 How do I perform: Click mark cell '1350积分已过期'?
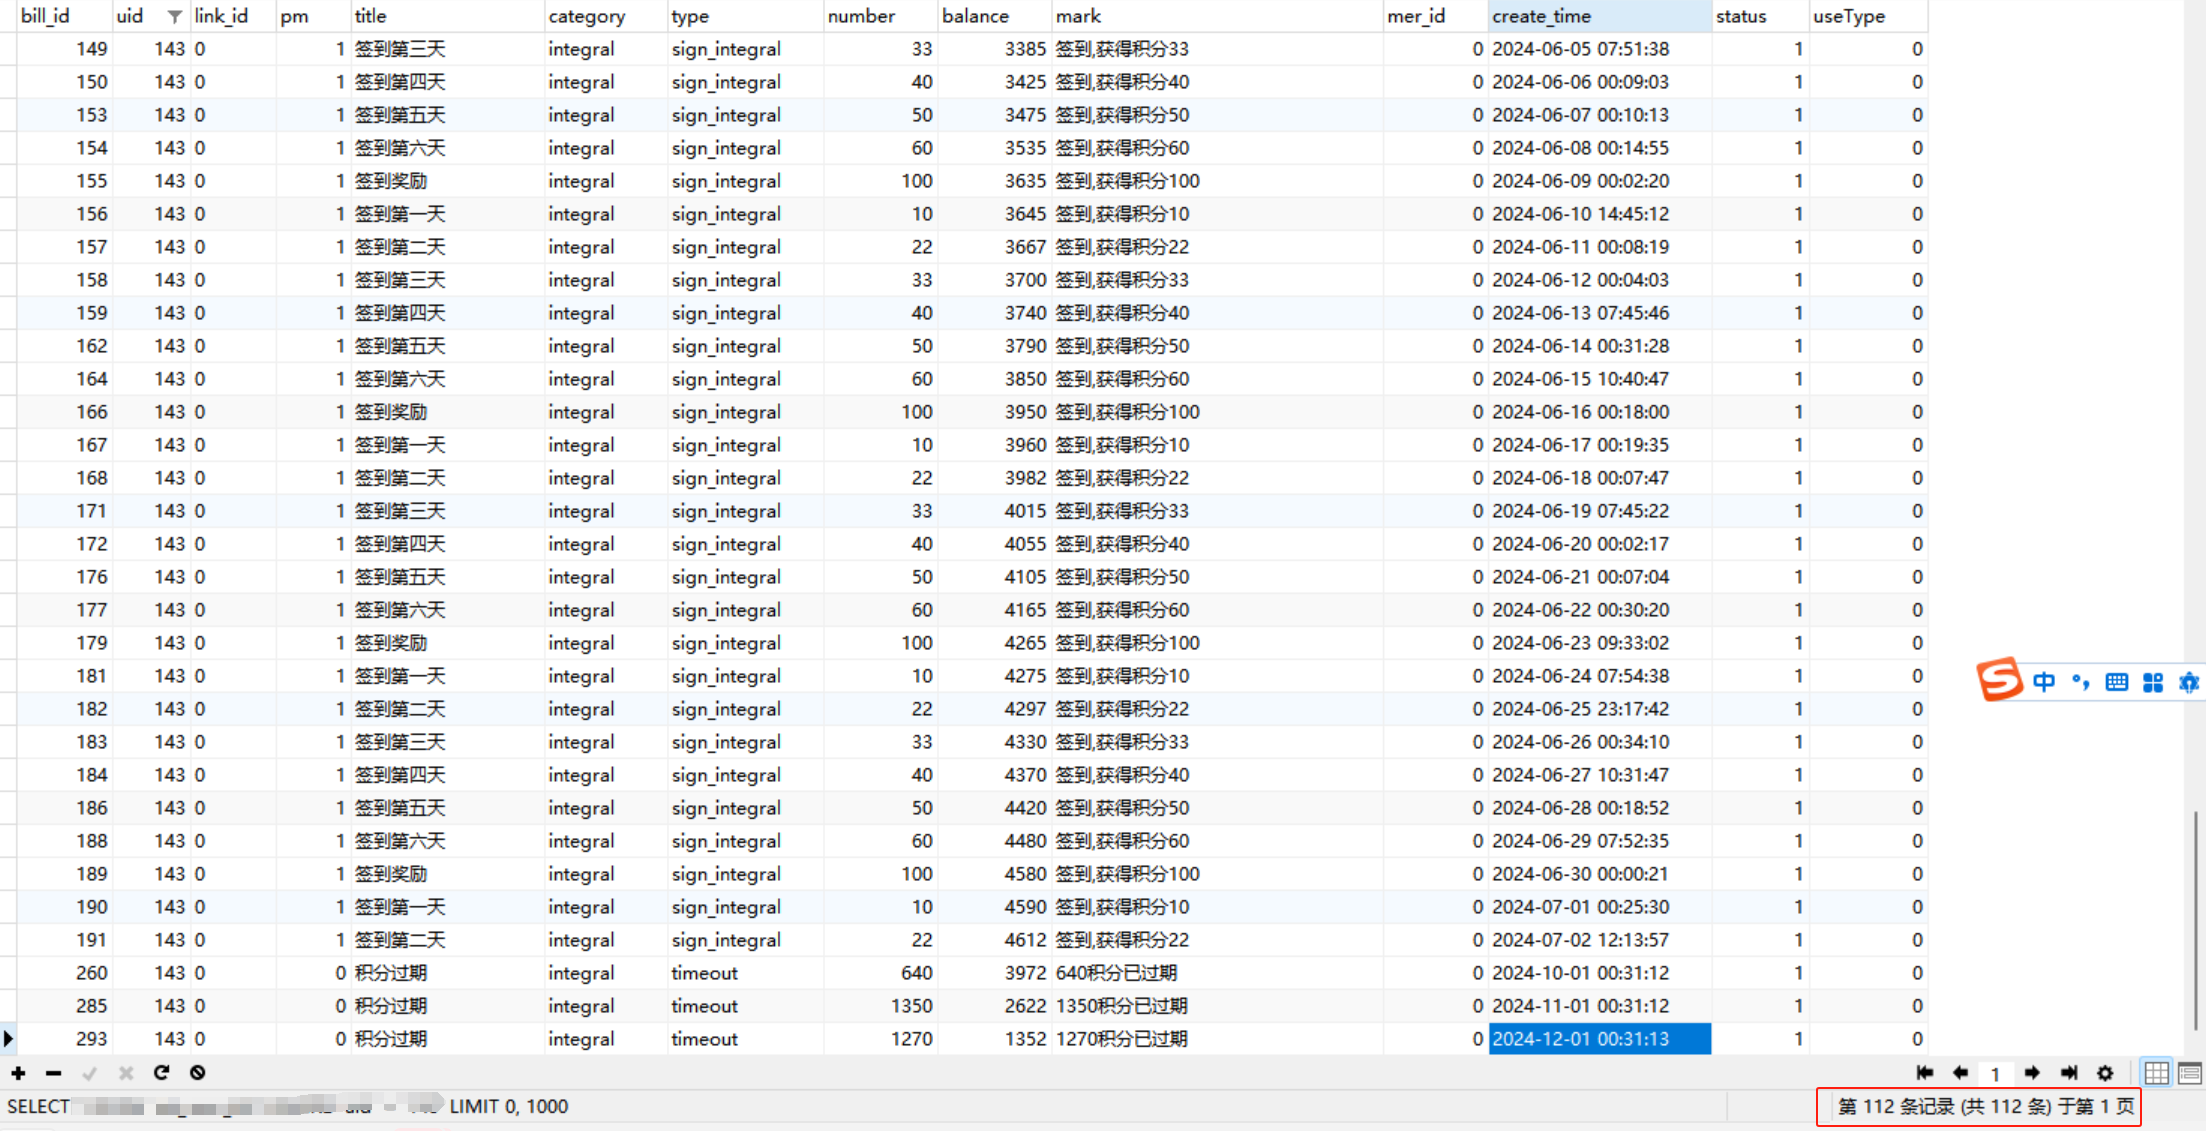pyautogui.click(x=1217, y=1006)
